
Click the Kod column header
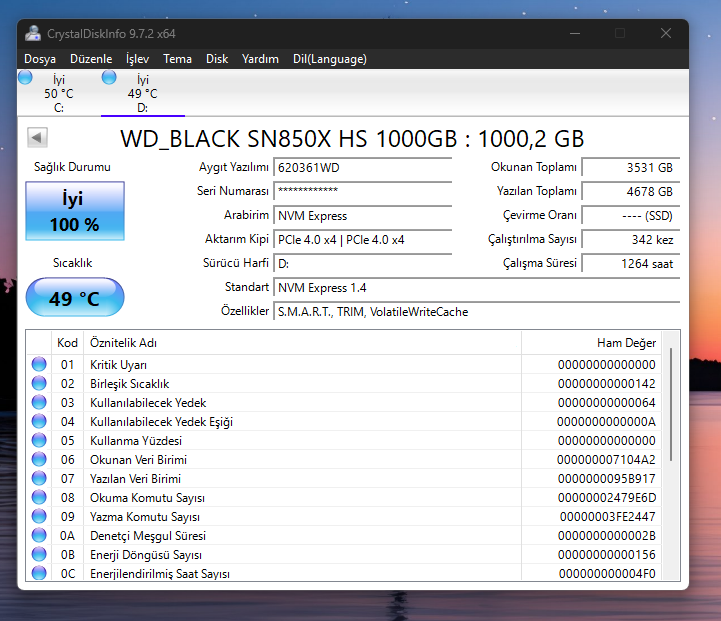click(x=67, y=343)
